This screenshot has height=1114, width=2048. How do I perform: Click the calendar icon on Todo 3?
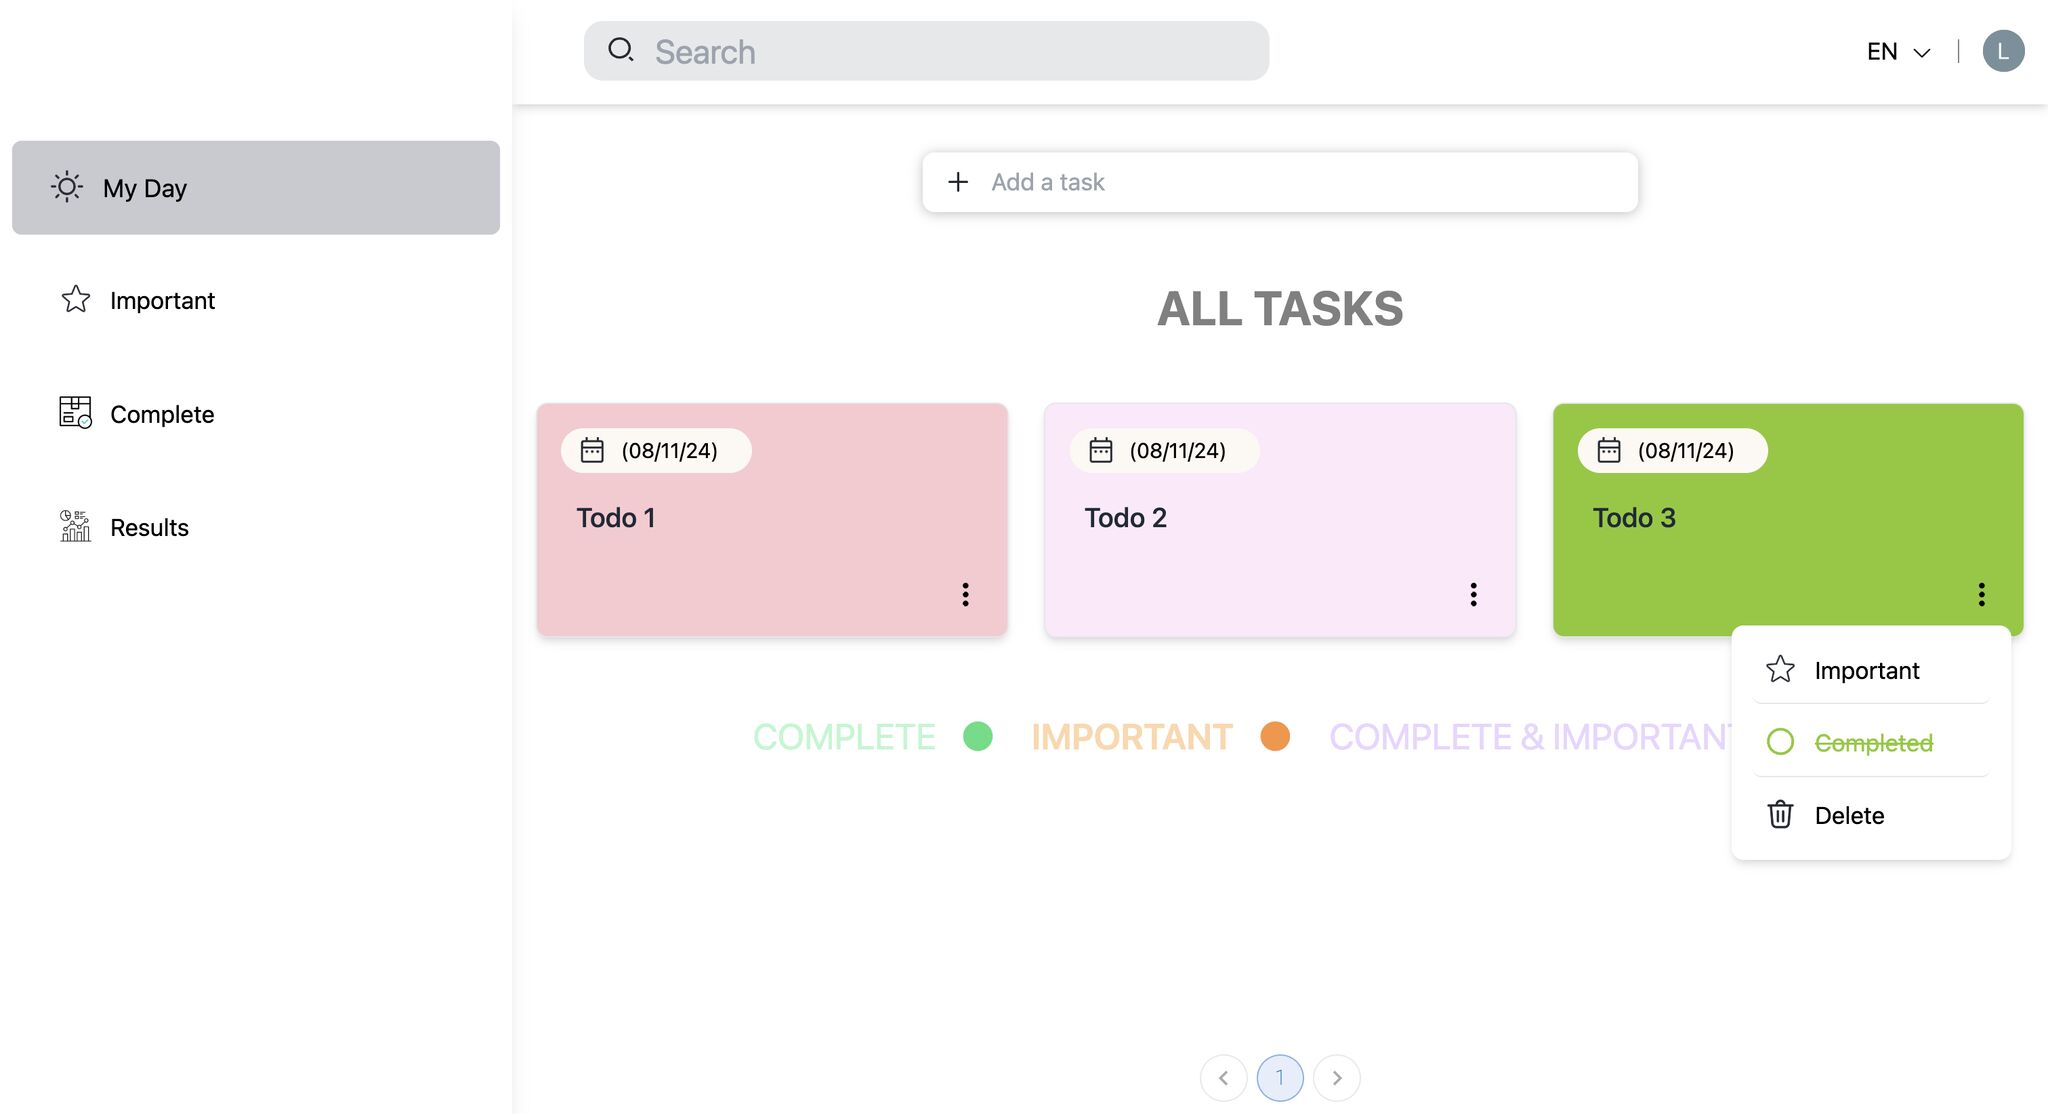(x=1608, y=449)
